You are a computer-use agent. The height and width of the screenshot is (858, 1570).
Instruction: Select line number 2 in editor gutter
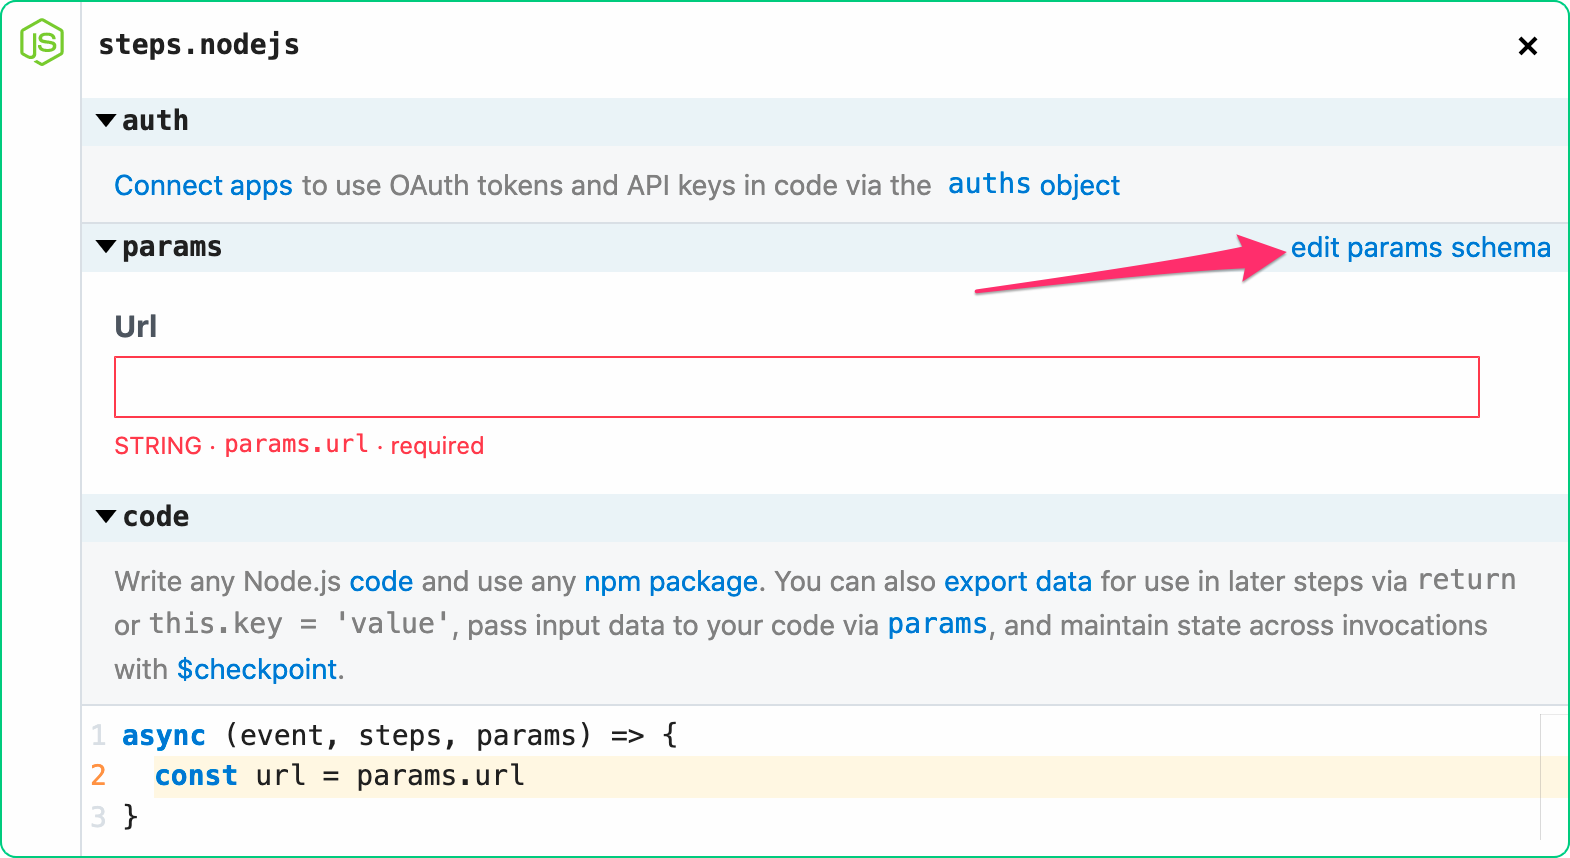(98, 777)
